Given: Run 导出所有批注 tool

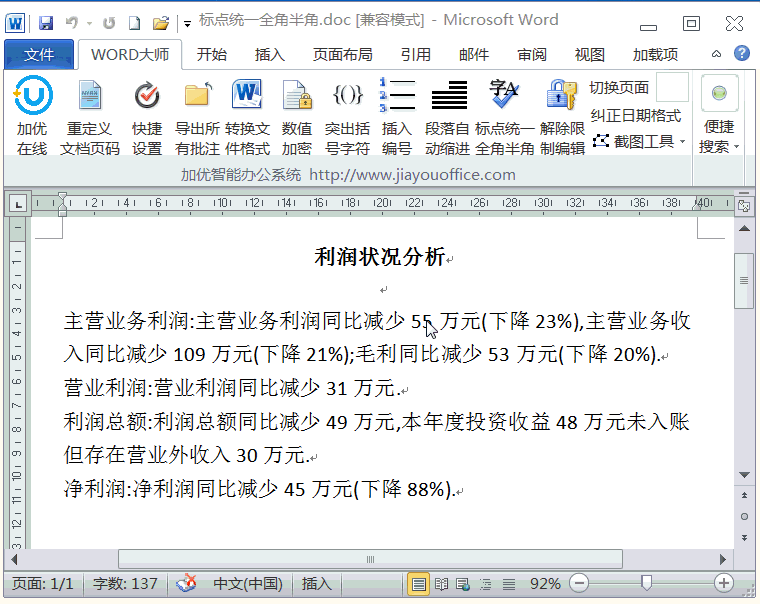Looking at the screenshot, I should pos(197,116).
